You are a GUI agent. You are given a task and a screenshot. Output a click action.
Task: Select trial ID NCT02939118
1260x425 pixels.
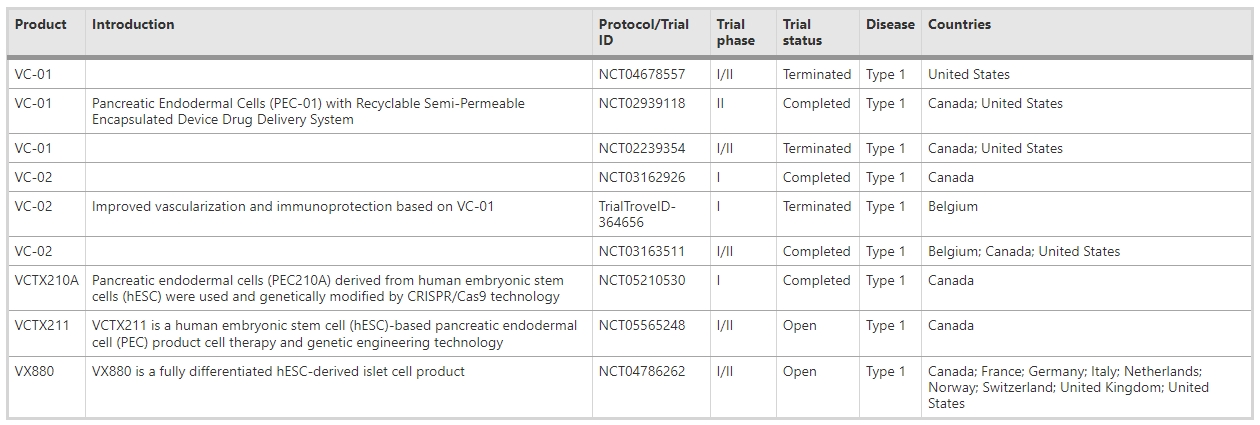642,104
